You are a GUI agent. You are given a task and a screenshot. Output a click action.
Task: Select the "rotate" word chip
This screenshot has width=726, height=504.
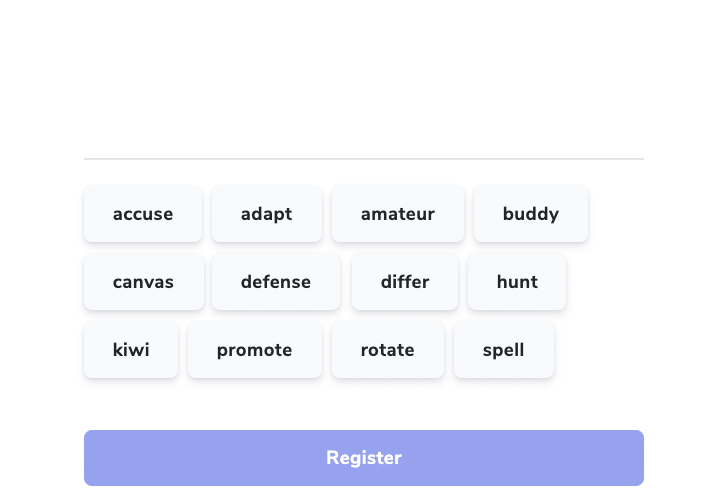pyautogui.click(x=388, y=350)
